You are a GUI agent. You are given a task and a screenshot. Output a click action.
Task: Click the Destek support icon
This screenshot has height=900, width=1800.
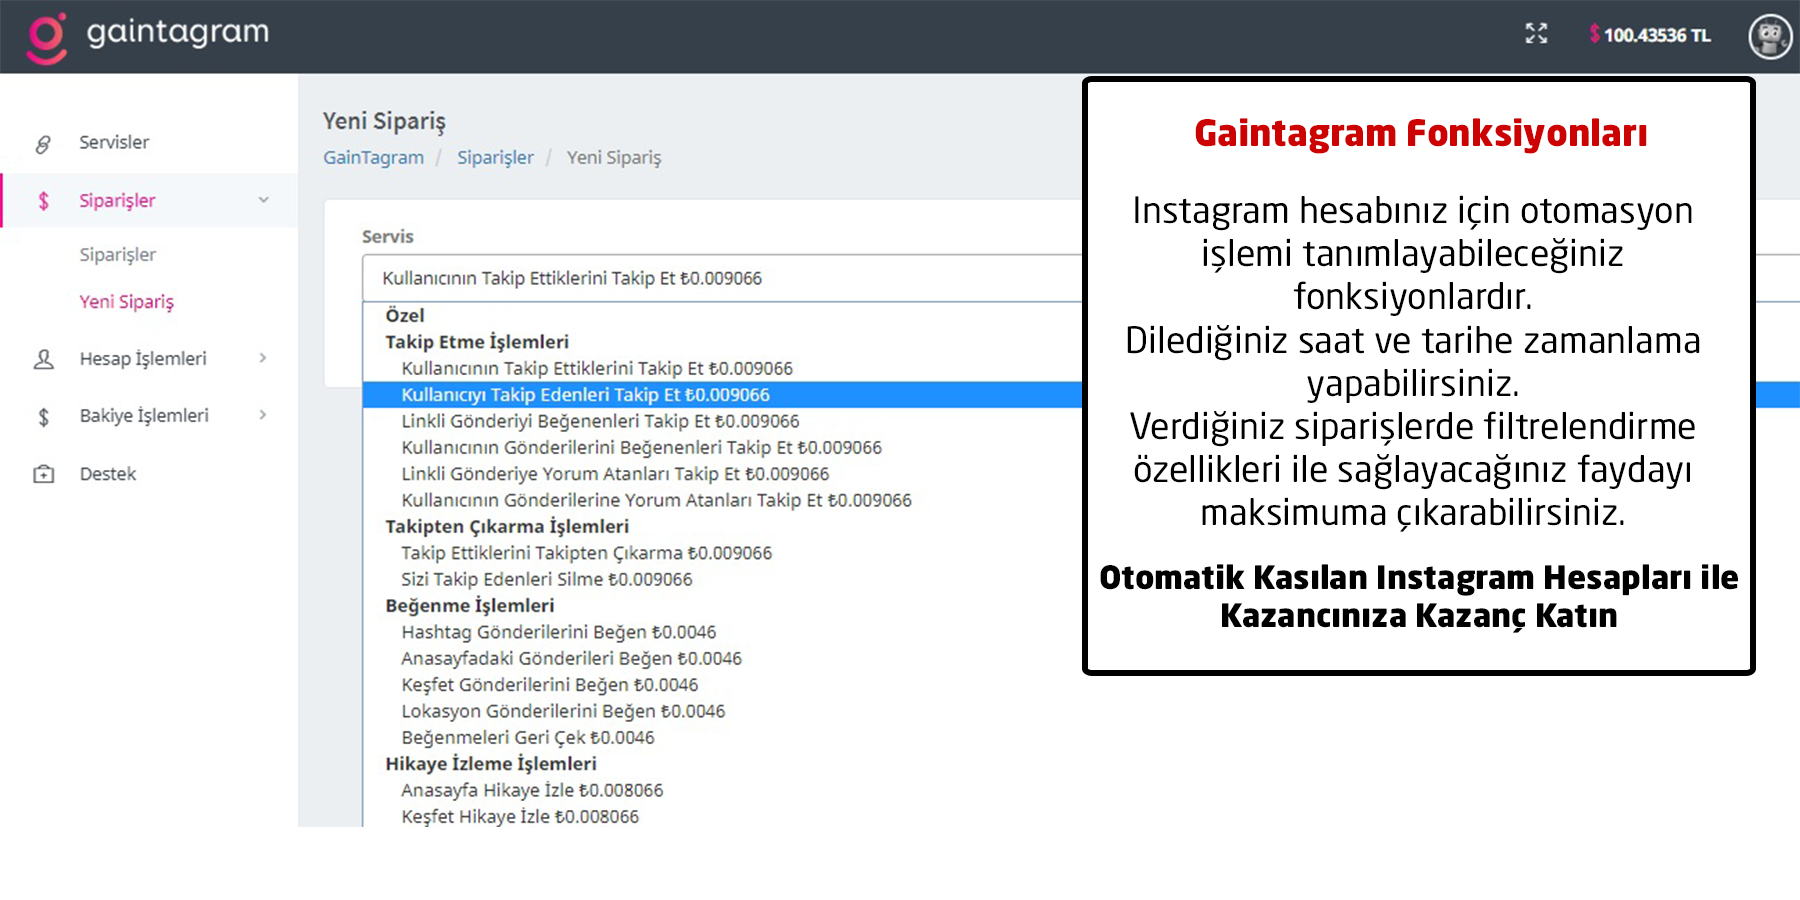coord(44,474)
